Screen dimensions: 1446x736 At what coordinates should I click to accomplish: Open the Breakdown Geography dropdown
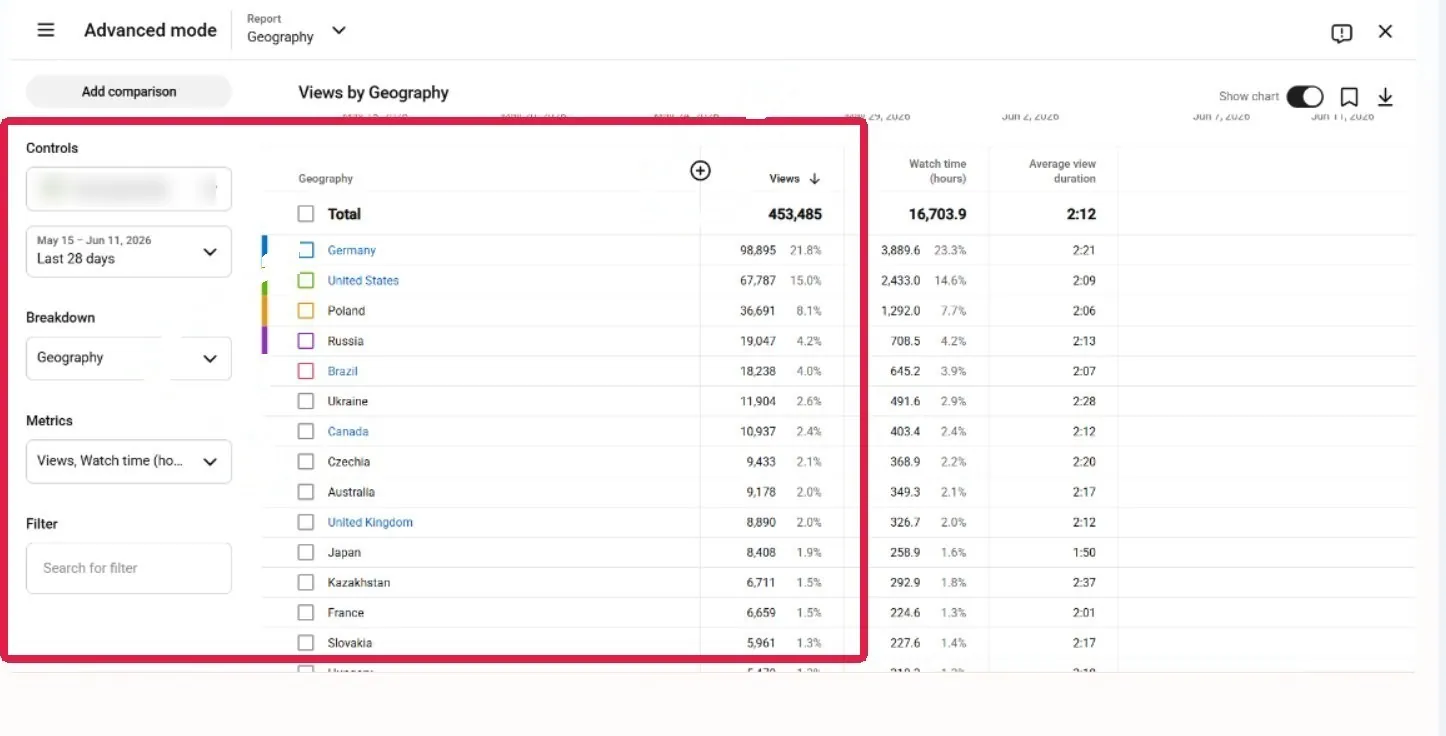pyautogui.click(x=129, y=358)
